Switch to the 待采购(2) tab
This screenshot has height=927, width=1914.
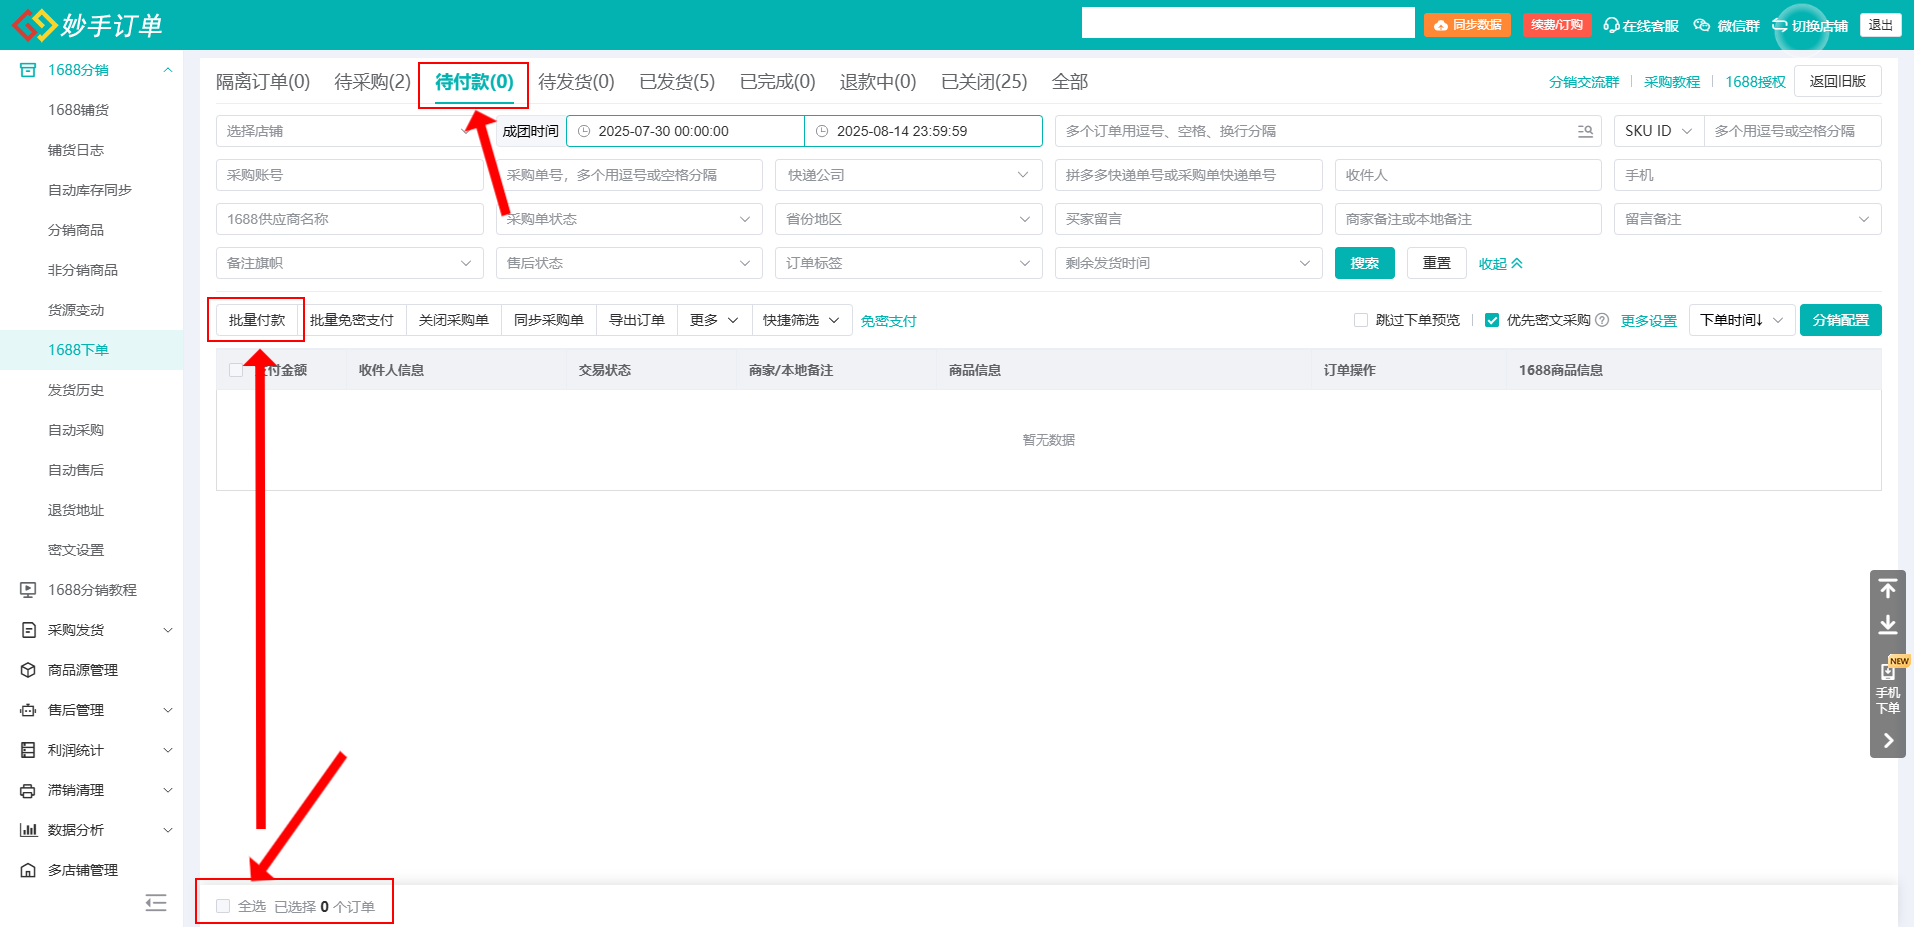372,82
